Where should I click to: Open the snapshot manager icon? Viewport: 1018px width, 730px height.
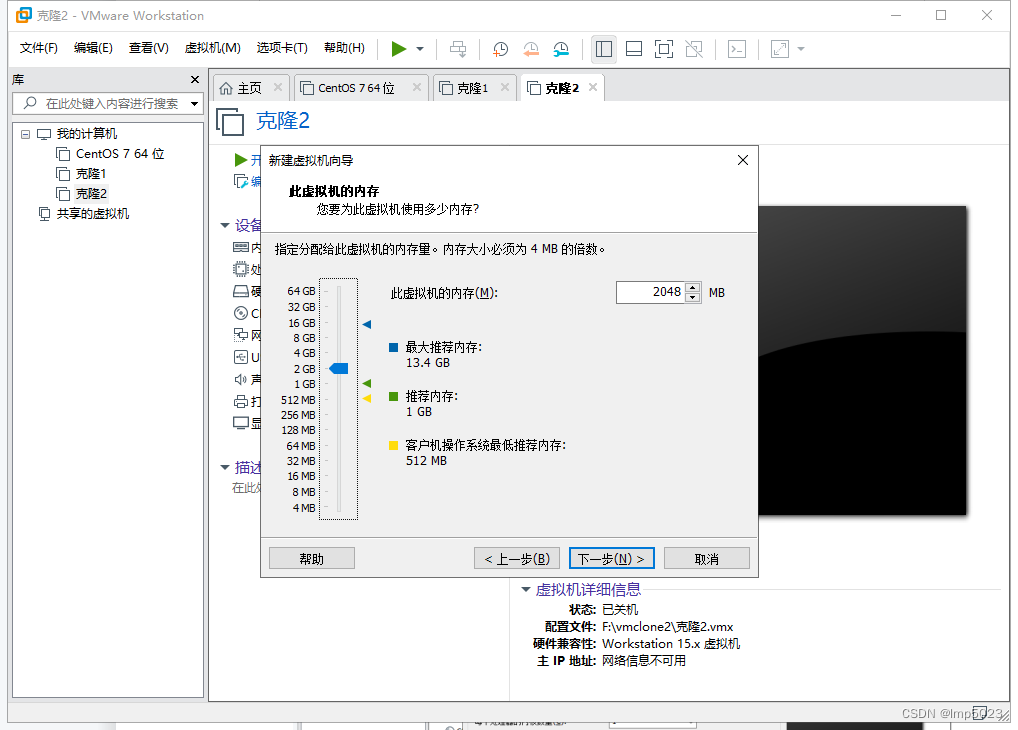[x=560, y=49]
